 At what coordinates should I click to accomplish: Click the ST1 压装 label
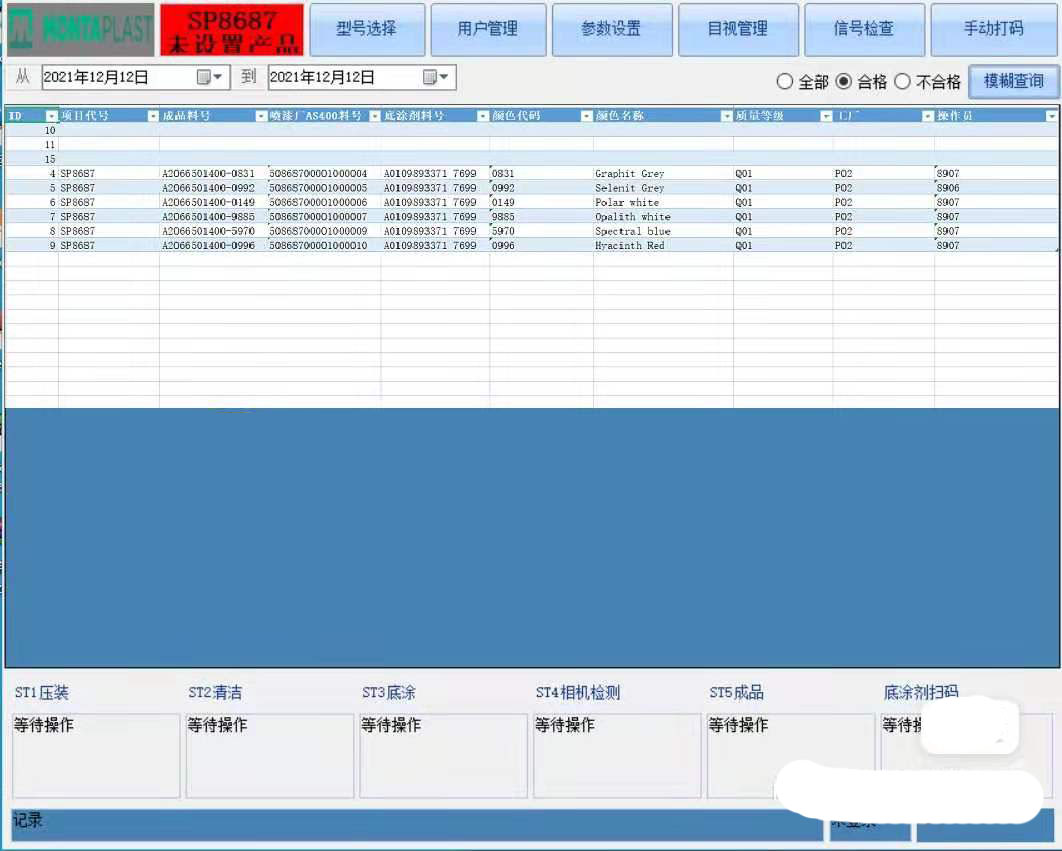pyautogui.click(x=42, y=692)
